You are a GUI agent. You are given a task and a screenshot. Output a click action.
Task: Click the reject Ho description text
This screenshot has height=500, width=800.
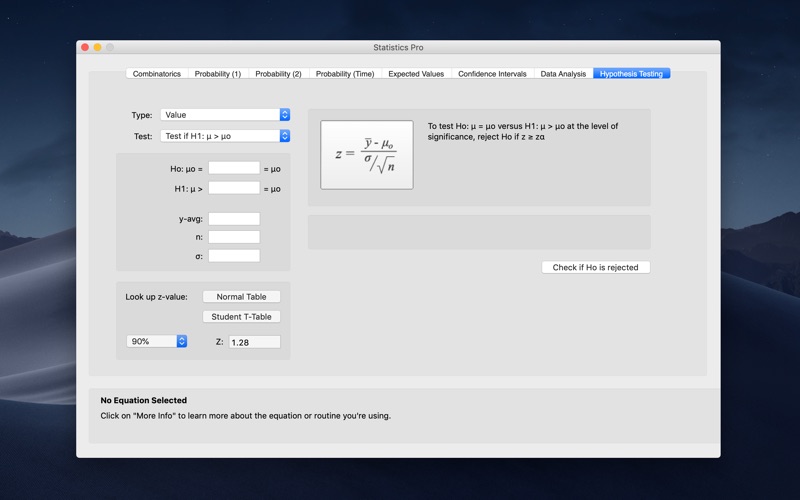pos(523,131)
